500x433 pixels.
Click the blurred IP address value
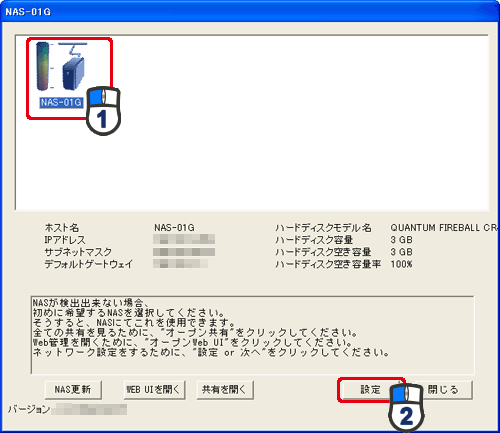click(x=184, y=239)
